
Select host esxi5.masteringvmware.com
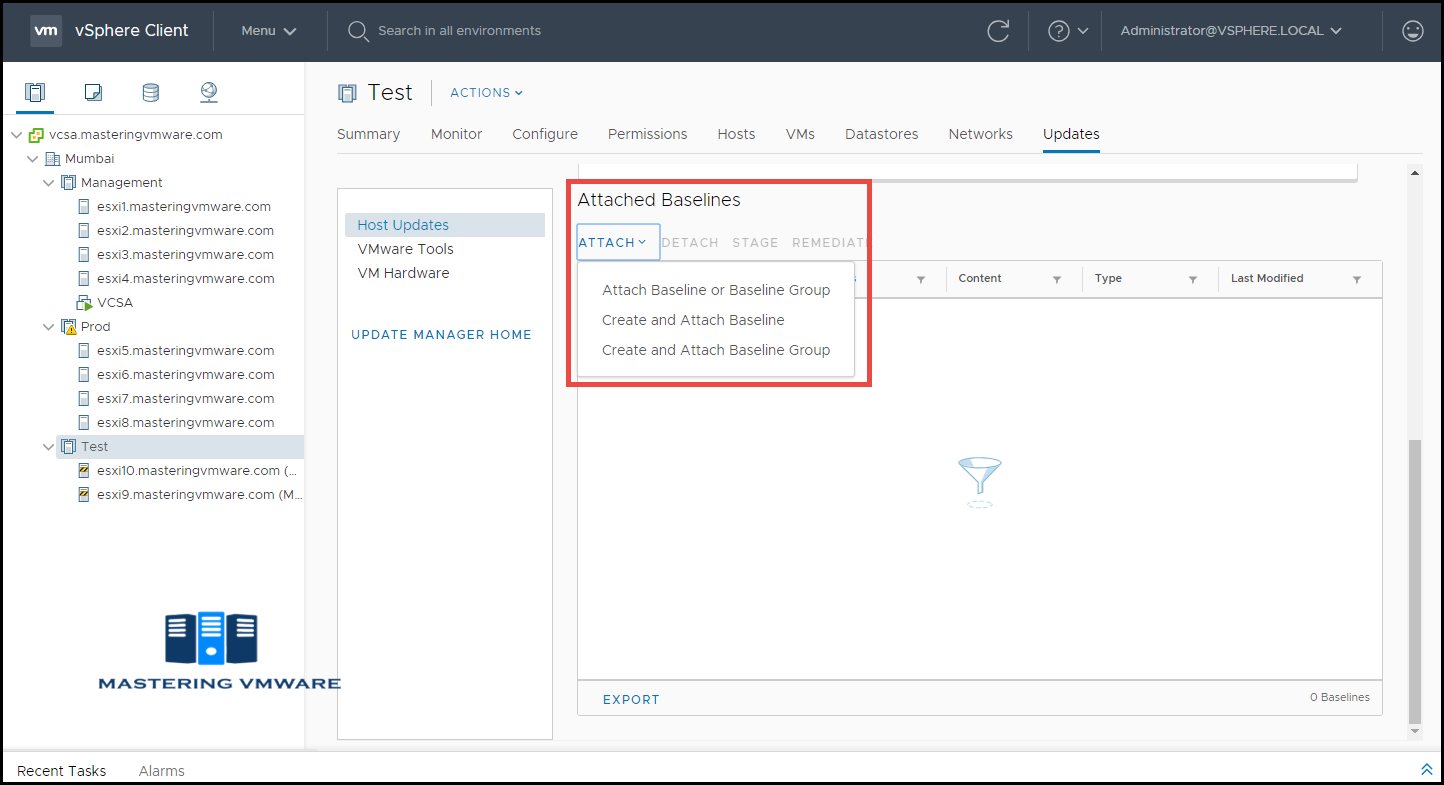coord(185,351)
